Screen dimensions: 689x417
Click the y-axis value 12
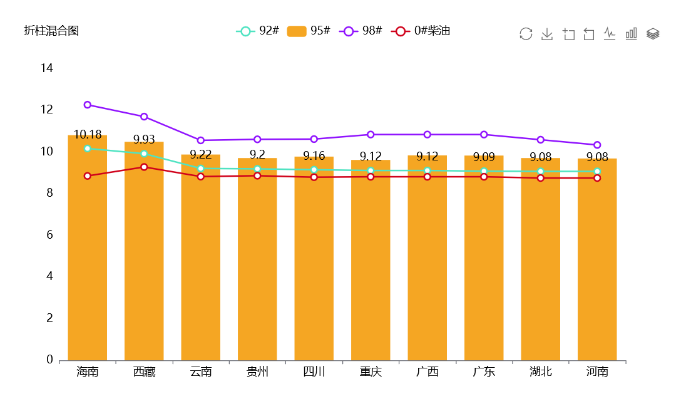(x=47, y=109)
